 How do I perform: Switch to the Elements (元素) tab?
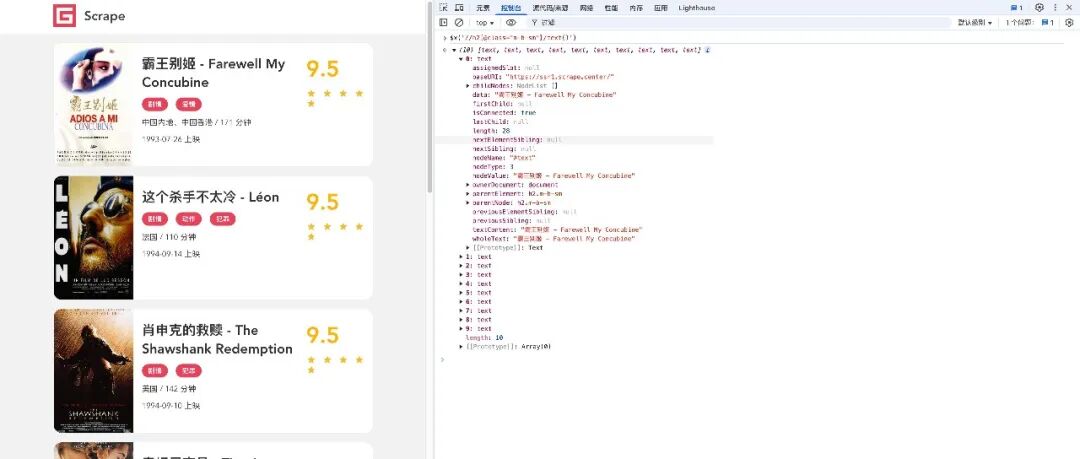pos(483,8)
